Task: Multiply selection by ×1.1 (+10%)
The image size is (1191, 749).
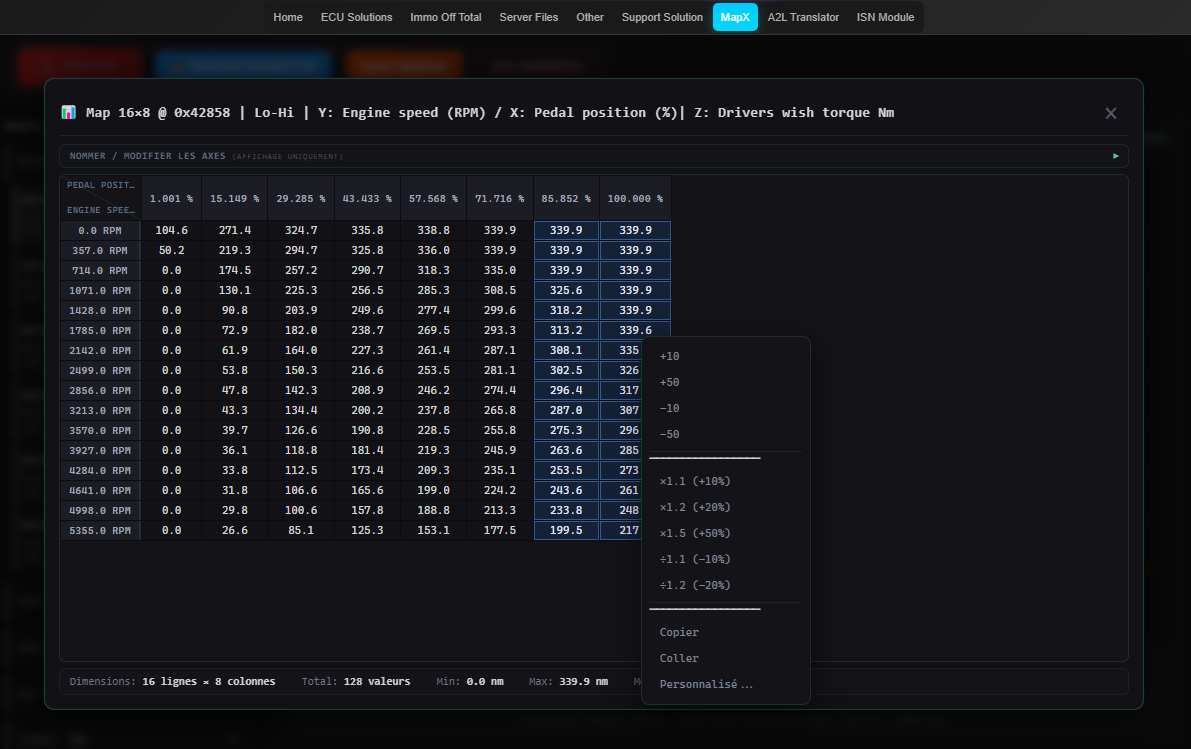Action: [725, 481]
